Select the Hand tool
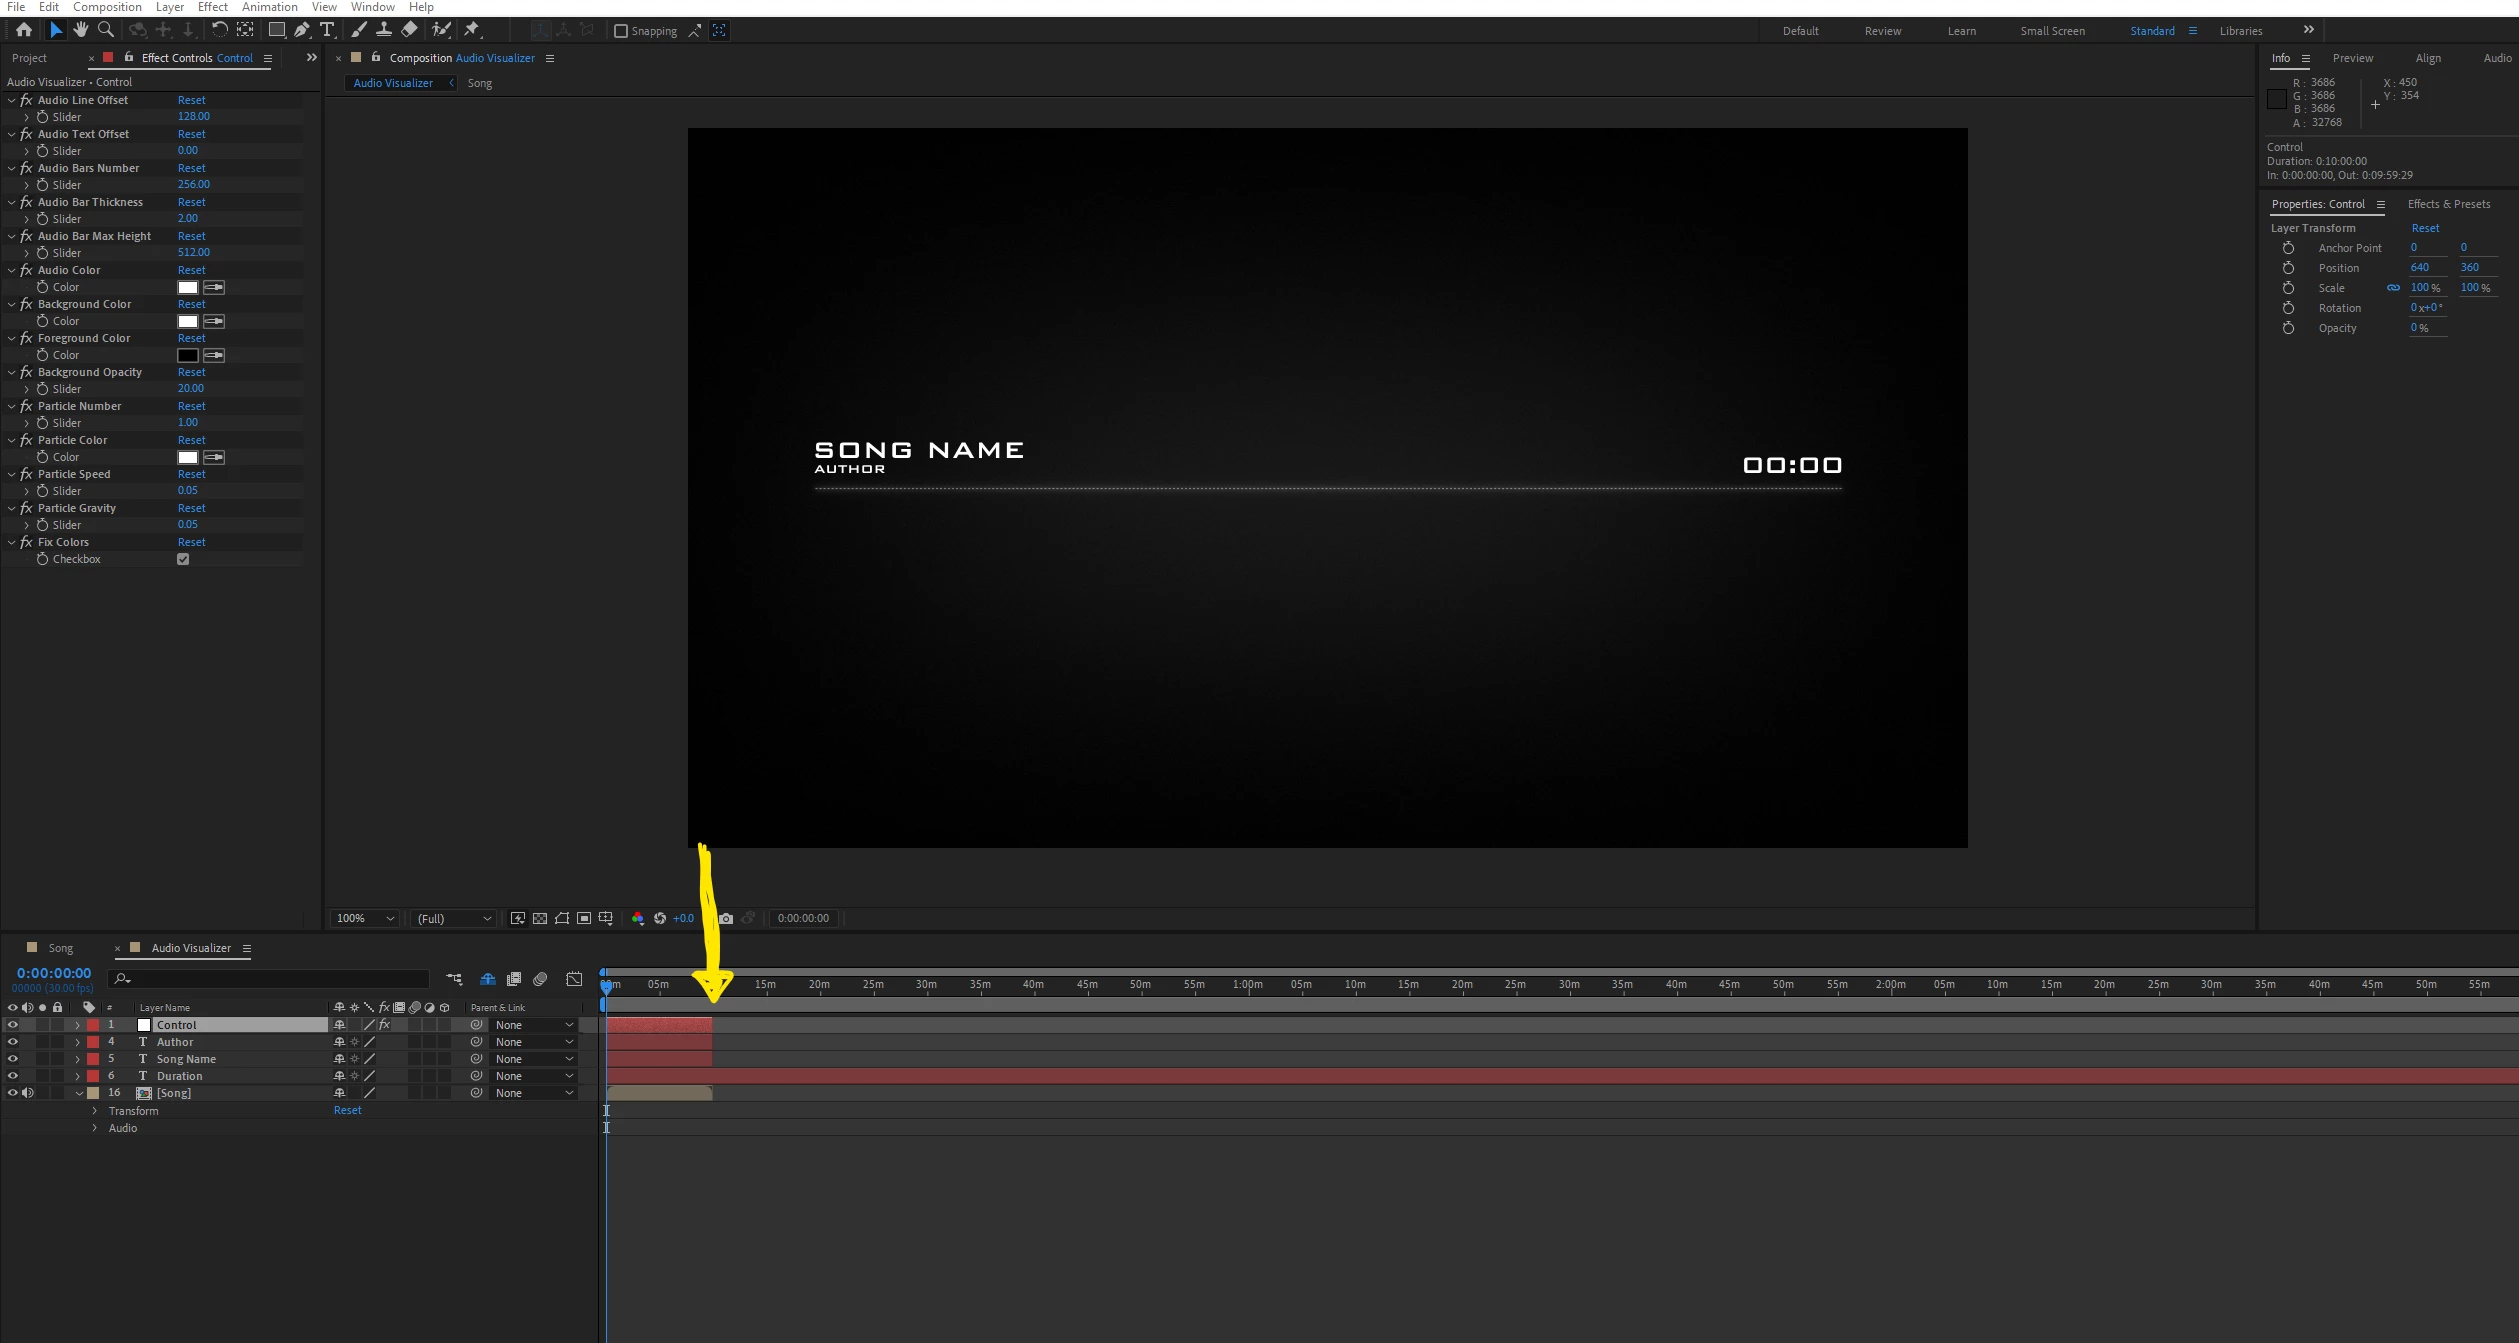 point(81,30)
